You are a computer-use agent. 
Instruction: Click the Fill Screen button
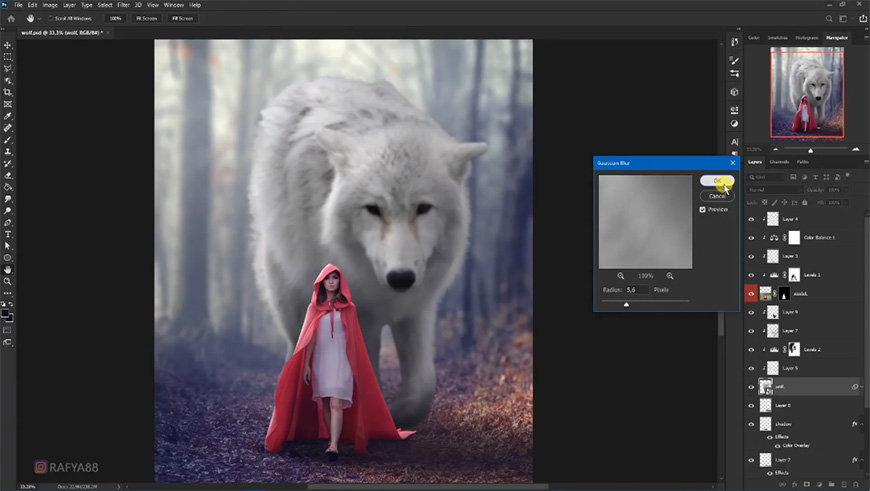click(x=182, y=18)
